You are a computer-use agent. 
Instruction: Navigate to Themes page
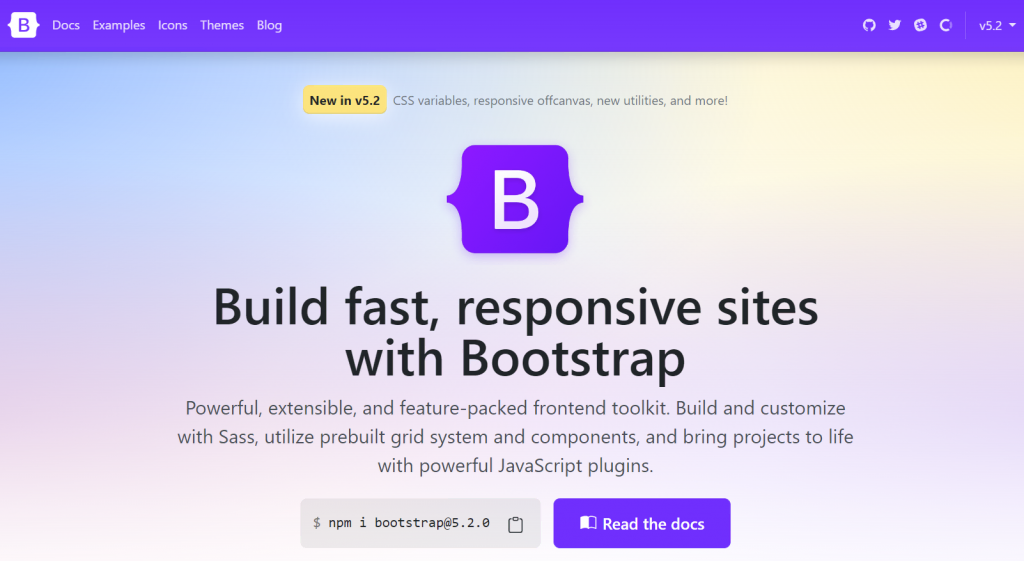[222, 25]
